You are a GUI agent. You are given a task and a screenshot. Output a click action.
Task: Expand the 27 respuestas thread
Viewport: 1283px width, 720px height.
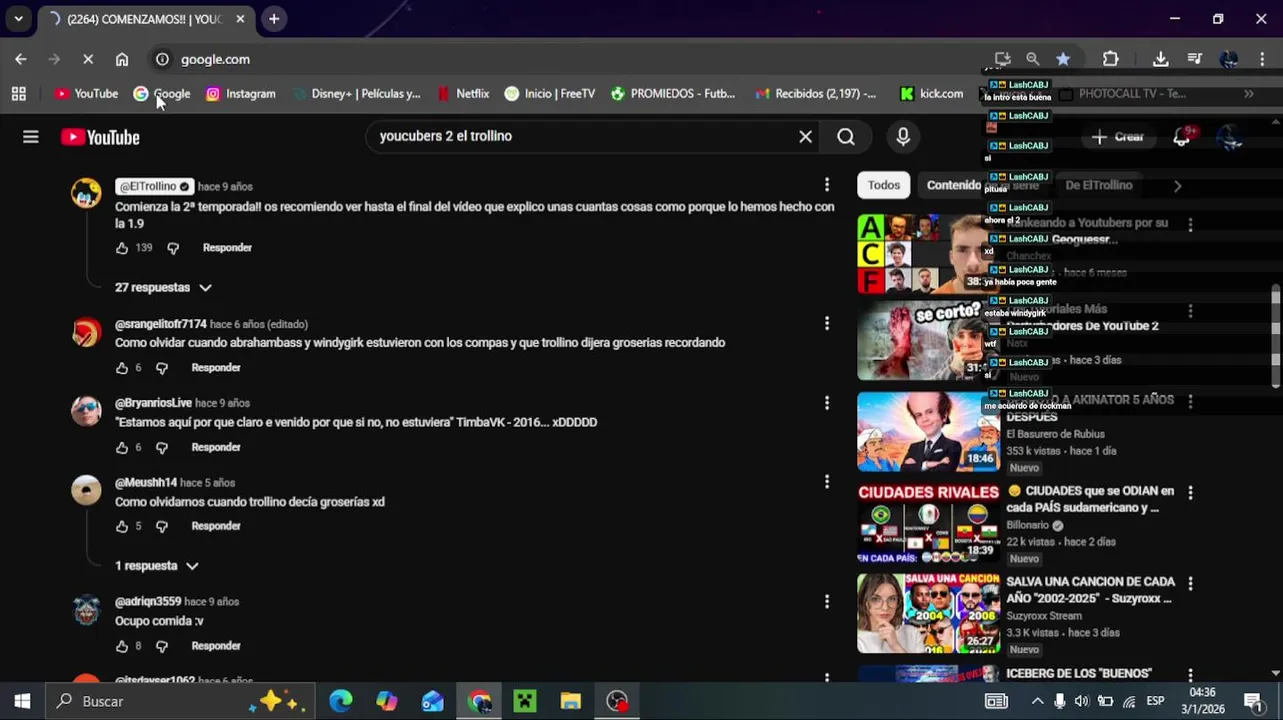click(x=163, y=287)
